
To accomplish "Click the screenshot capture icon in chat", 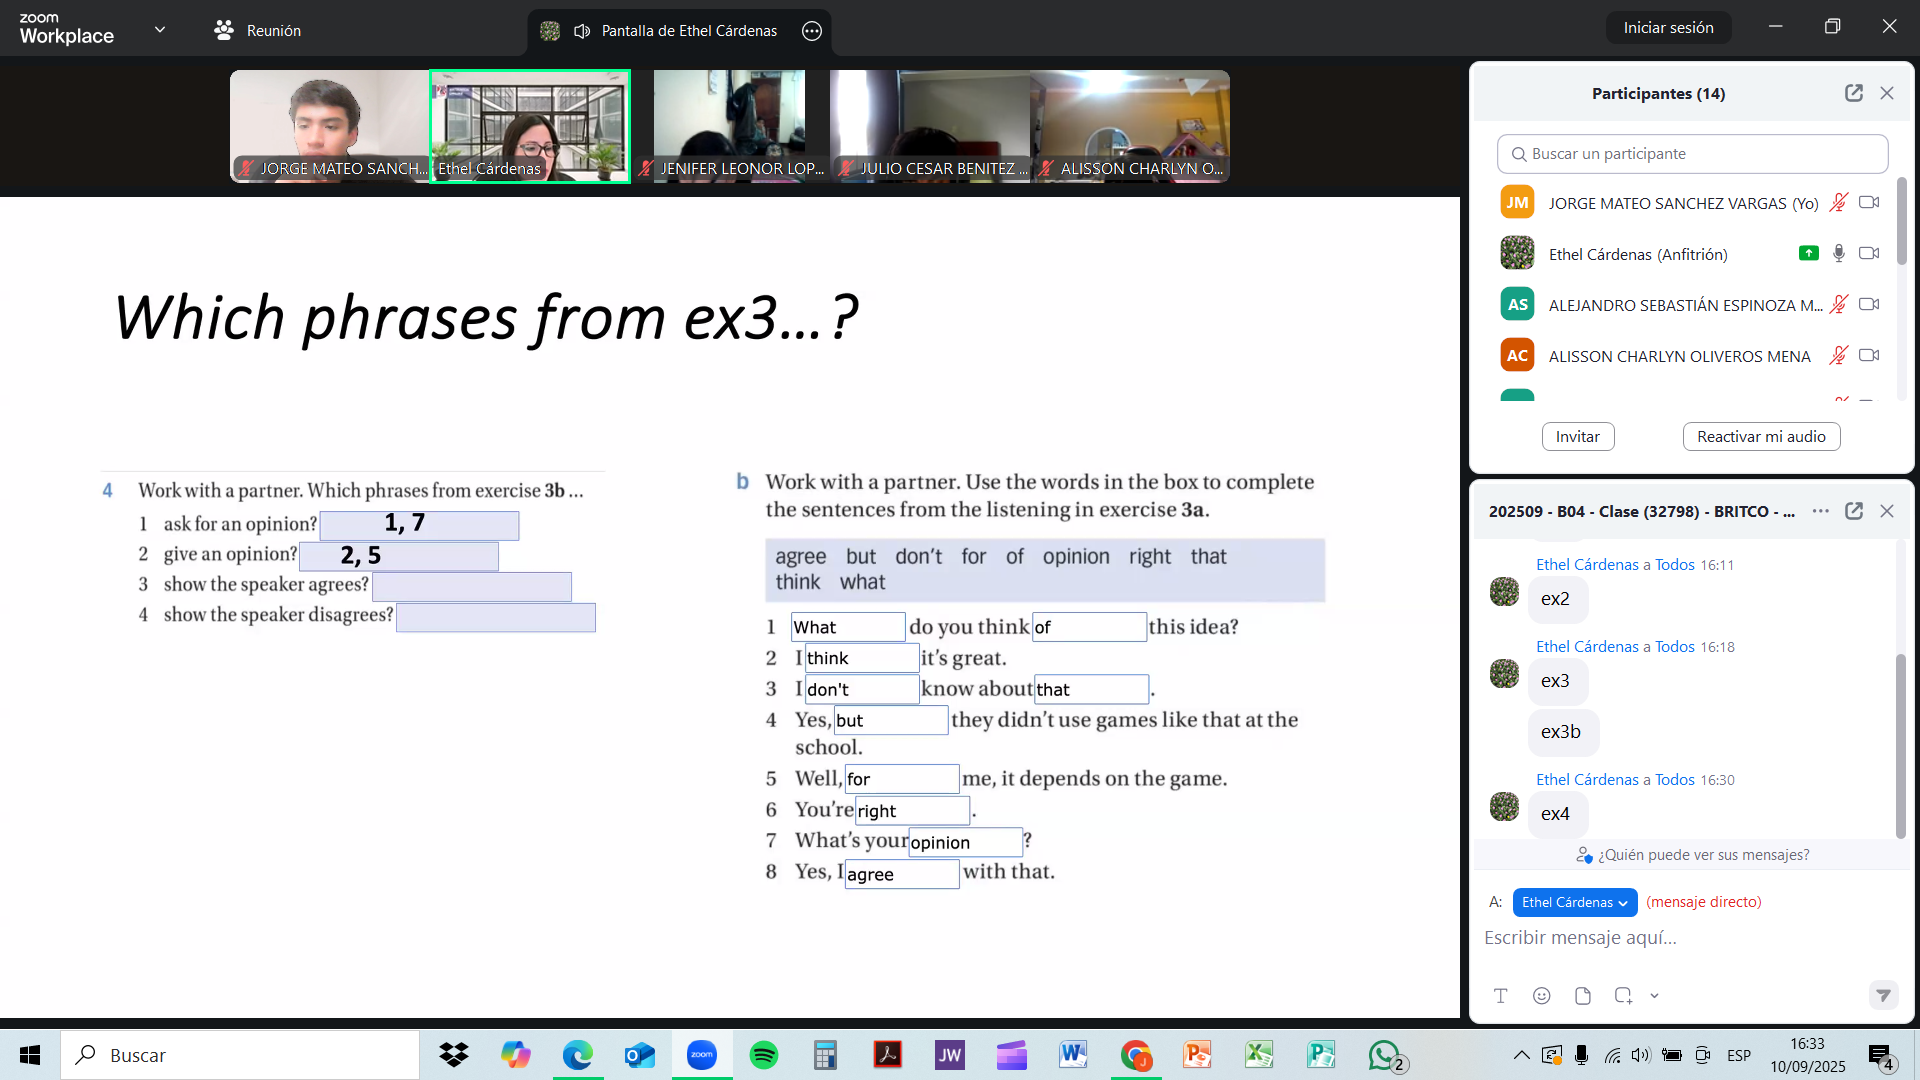I will click(1622, 995).
